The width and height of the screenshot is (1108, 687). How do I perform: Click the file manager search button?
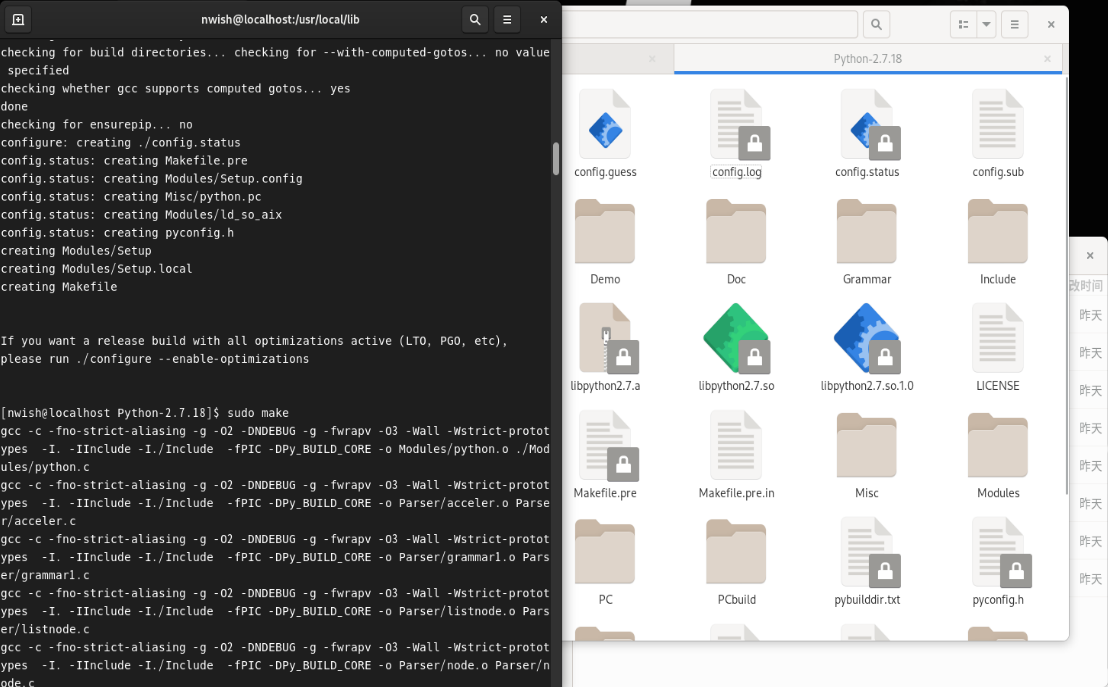(x=876, y=24)
